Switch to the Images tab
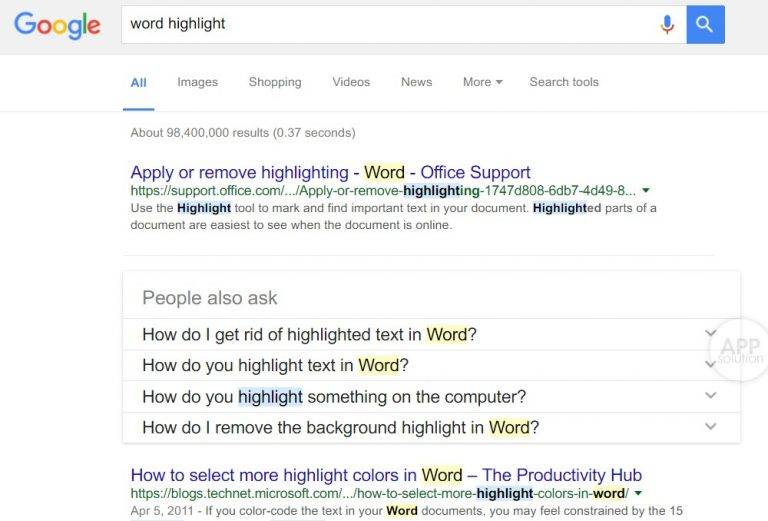This screenshot has height=521, width=768. coord(197,82)
